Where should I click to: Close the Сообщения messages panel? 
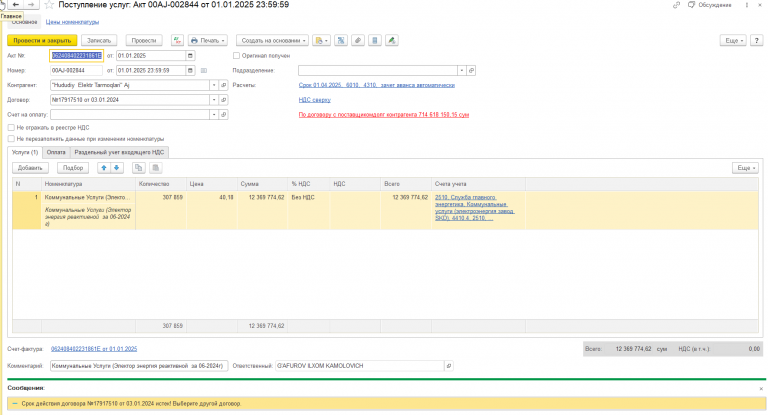click(x=761, y=389)
